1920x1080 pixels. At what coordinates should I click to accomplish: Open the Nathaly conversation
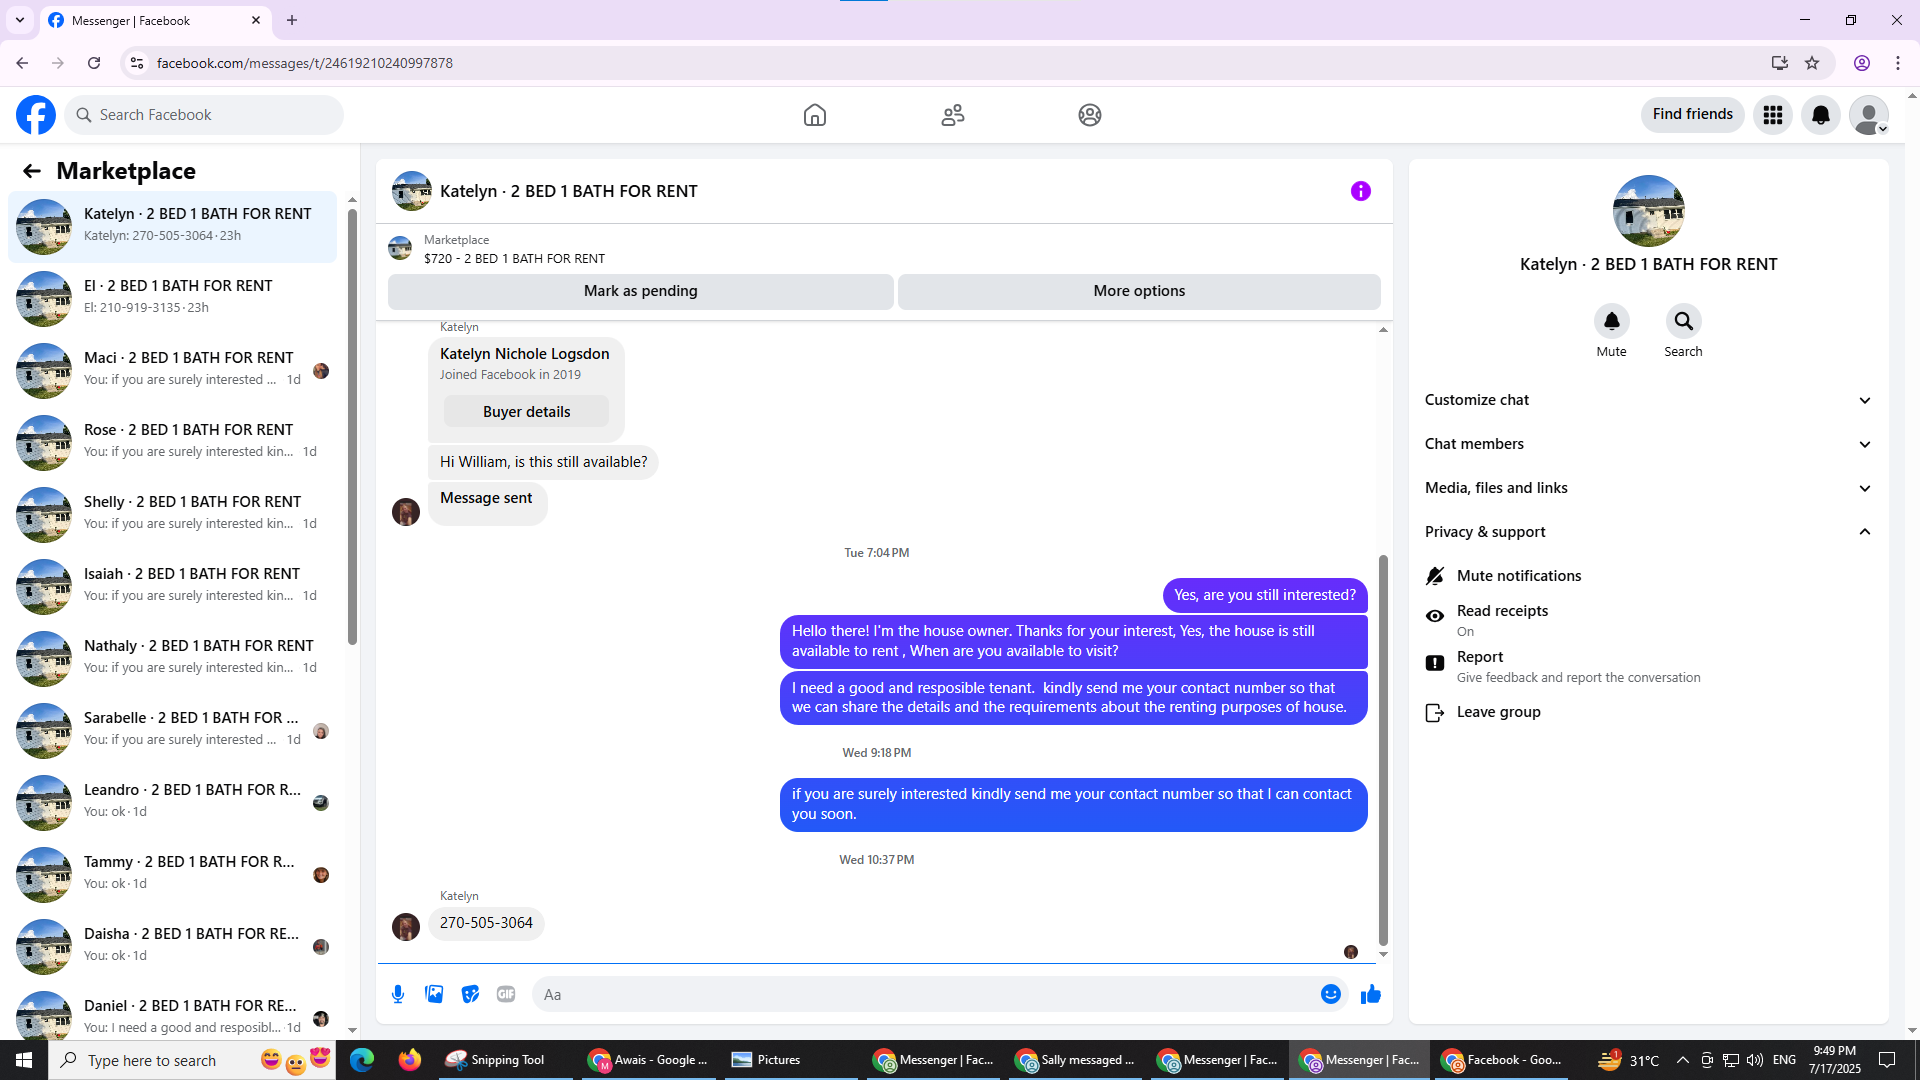pyautogui.click(x=172, y=659)
